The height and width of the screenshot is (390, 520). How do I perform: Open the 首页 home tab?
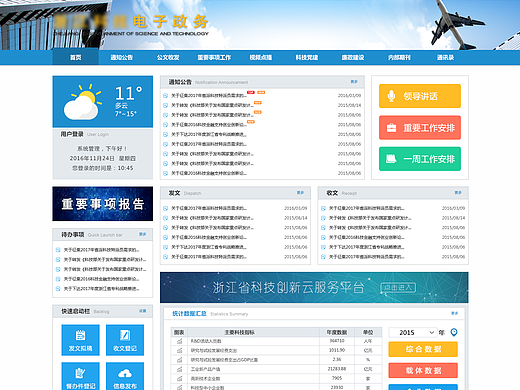[x=75, y=57]
